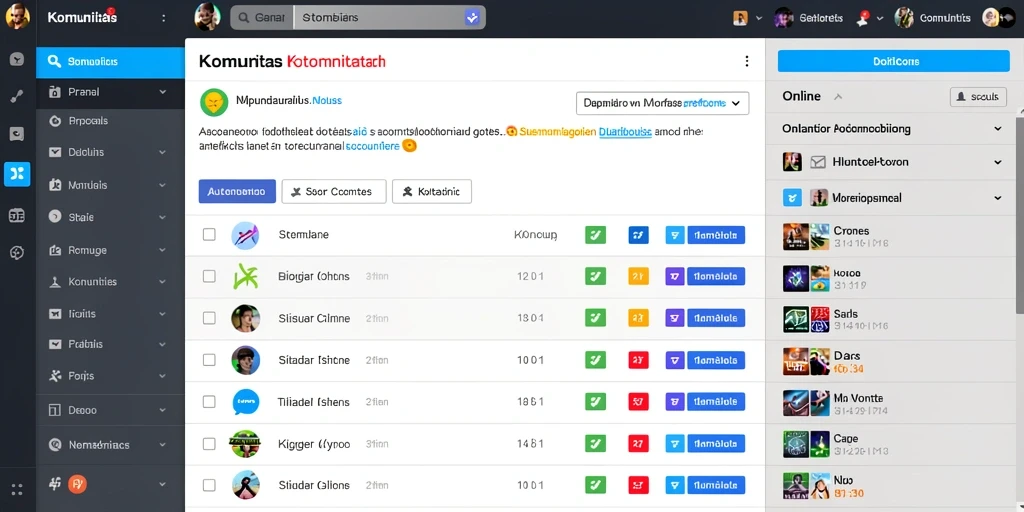Screen dimensions: 1024x512
Task: Click the orange badge icon in Biogar Ohons row
Action: 638,276
